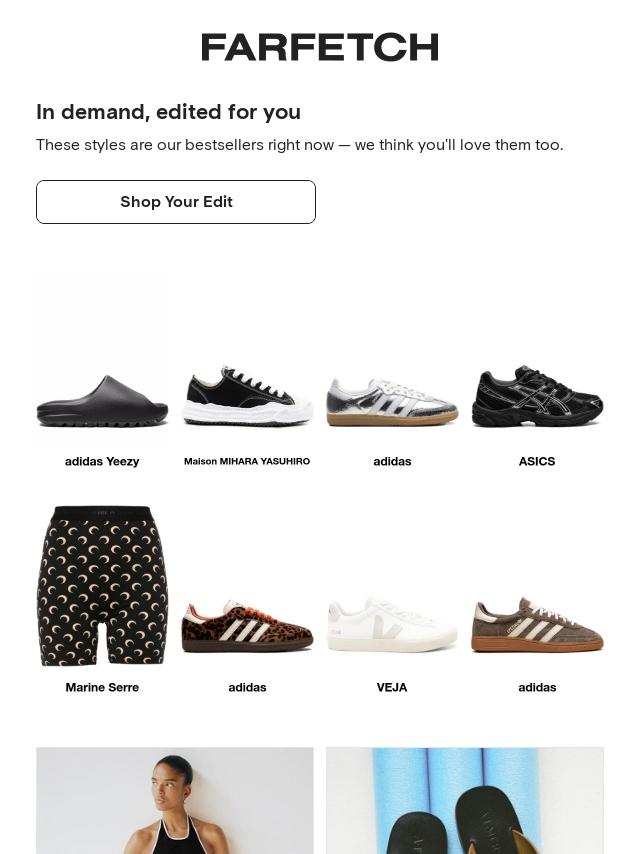Open the brown suede adidas sneaker
This screenshot has width=640, height=854.
[537, 624]
